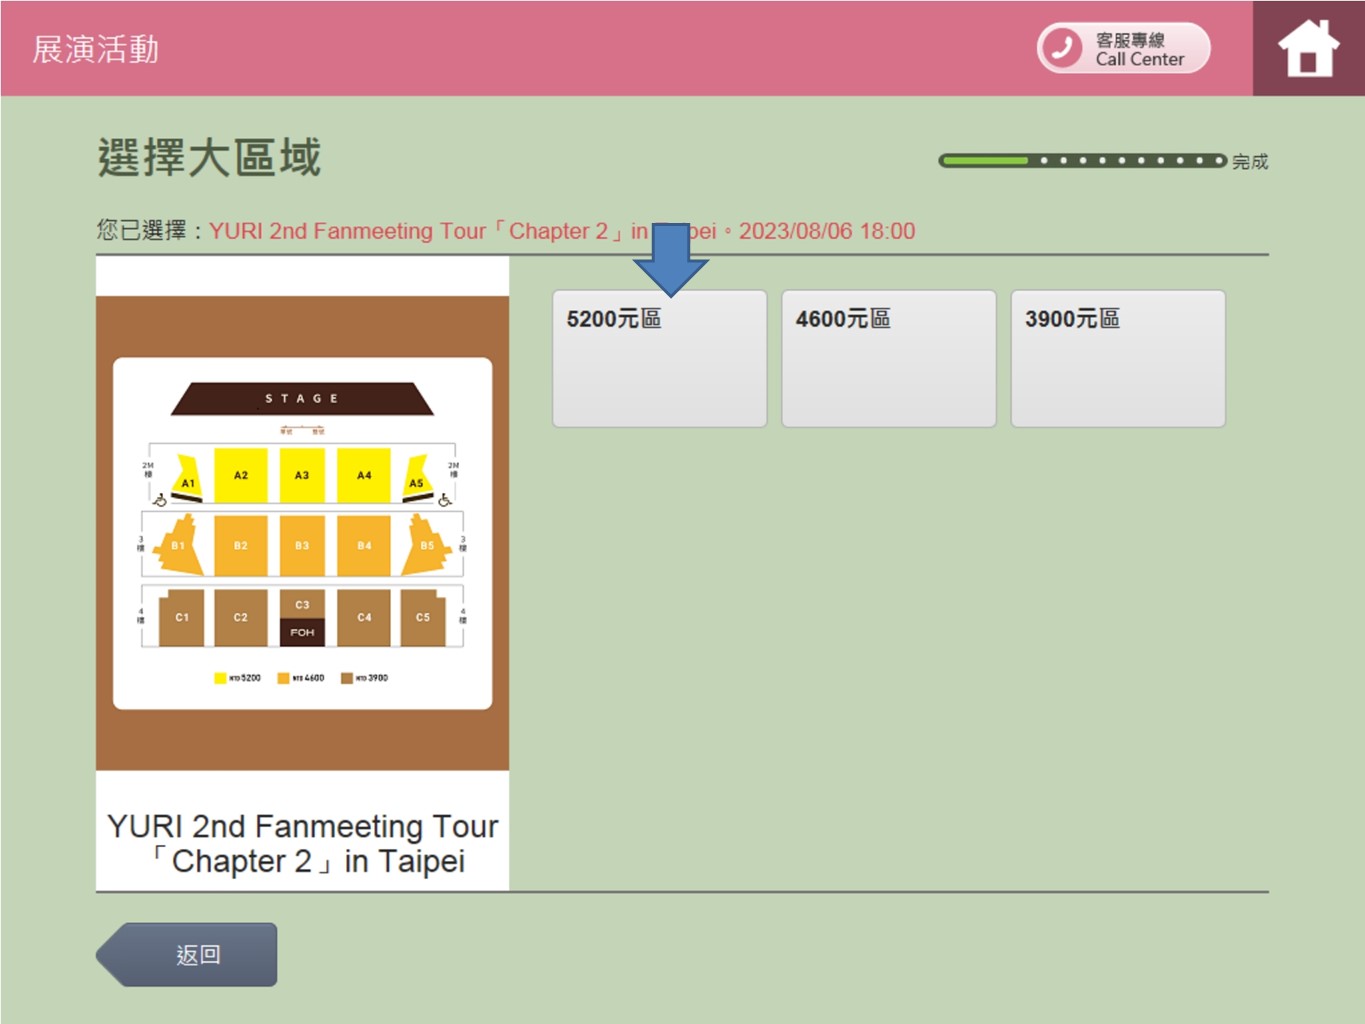Select section B1 on the seating map
The height and width of the screenshot is (1024, 1365).
point(179,545)
